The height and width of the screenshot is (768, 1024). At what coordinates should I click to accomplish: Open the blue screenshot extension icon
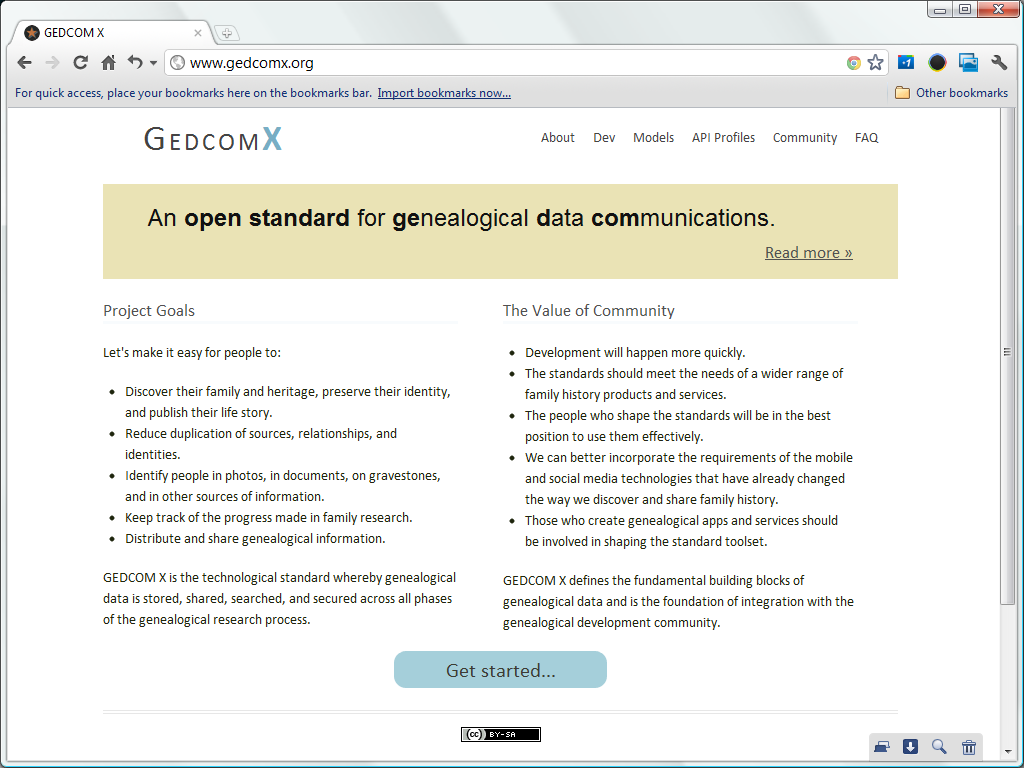point(968,62)
